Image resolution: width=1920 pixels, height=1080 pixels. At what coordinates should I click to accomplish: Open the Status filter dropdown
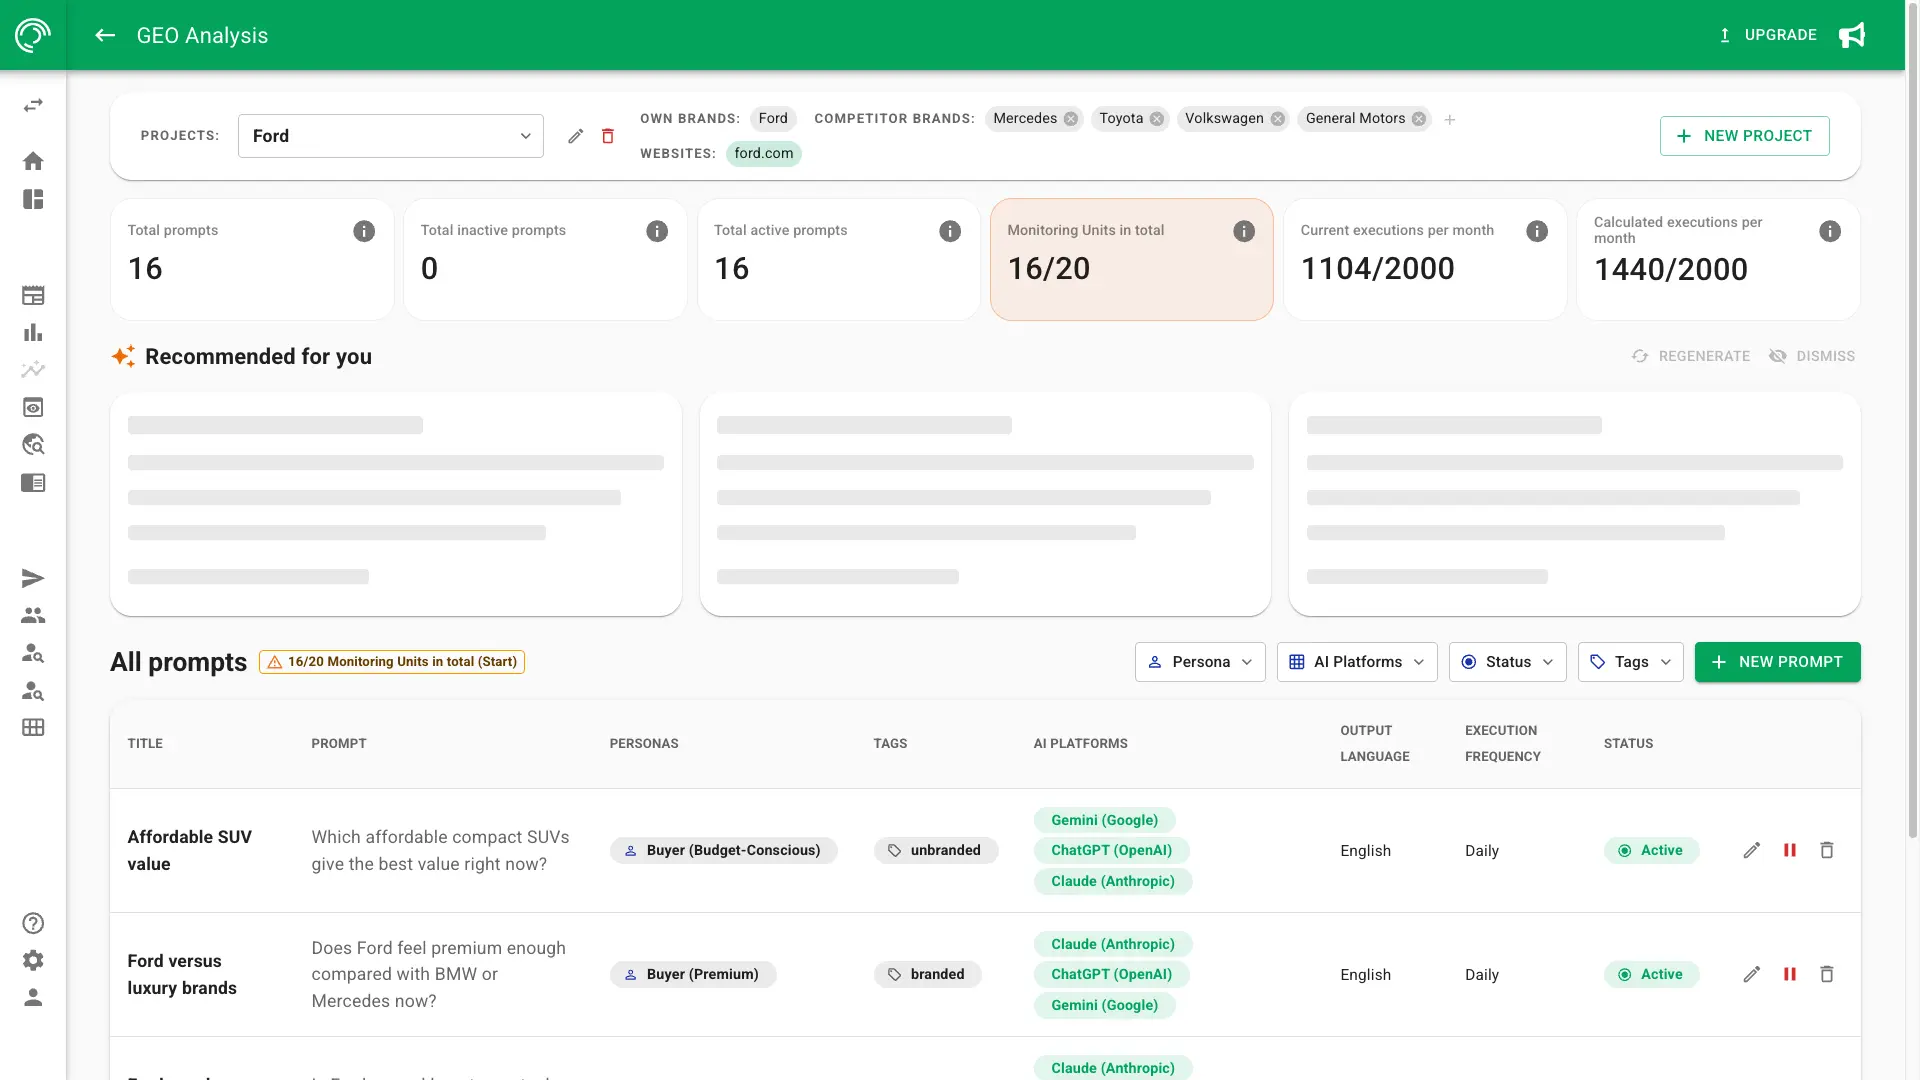pos(1508,662)
